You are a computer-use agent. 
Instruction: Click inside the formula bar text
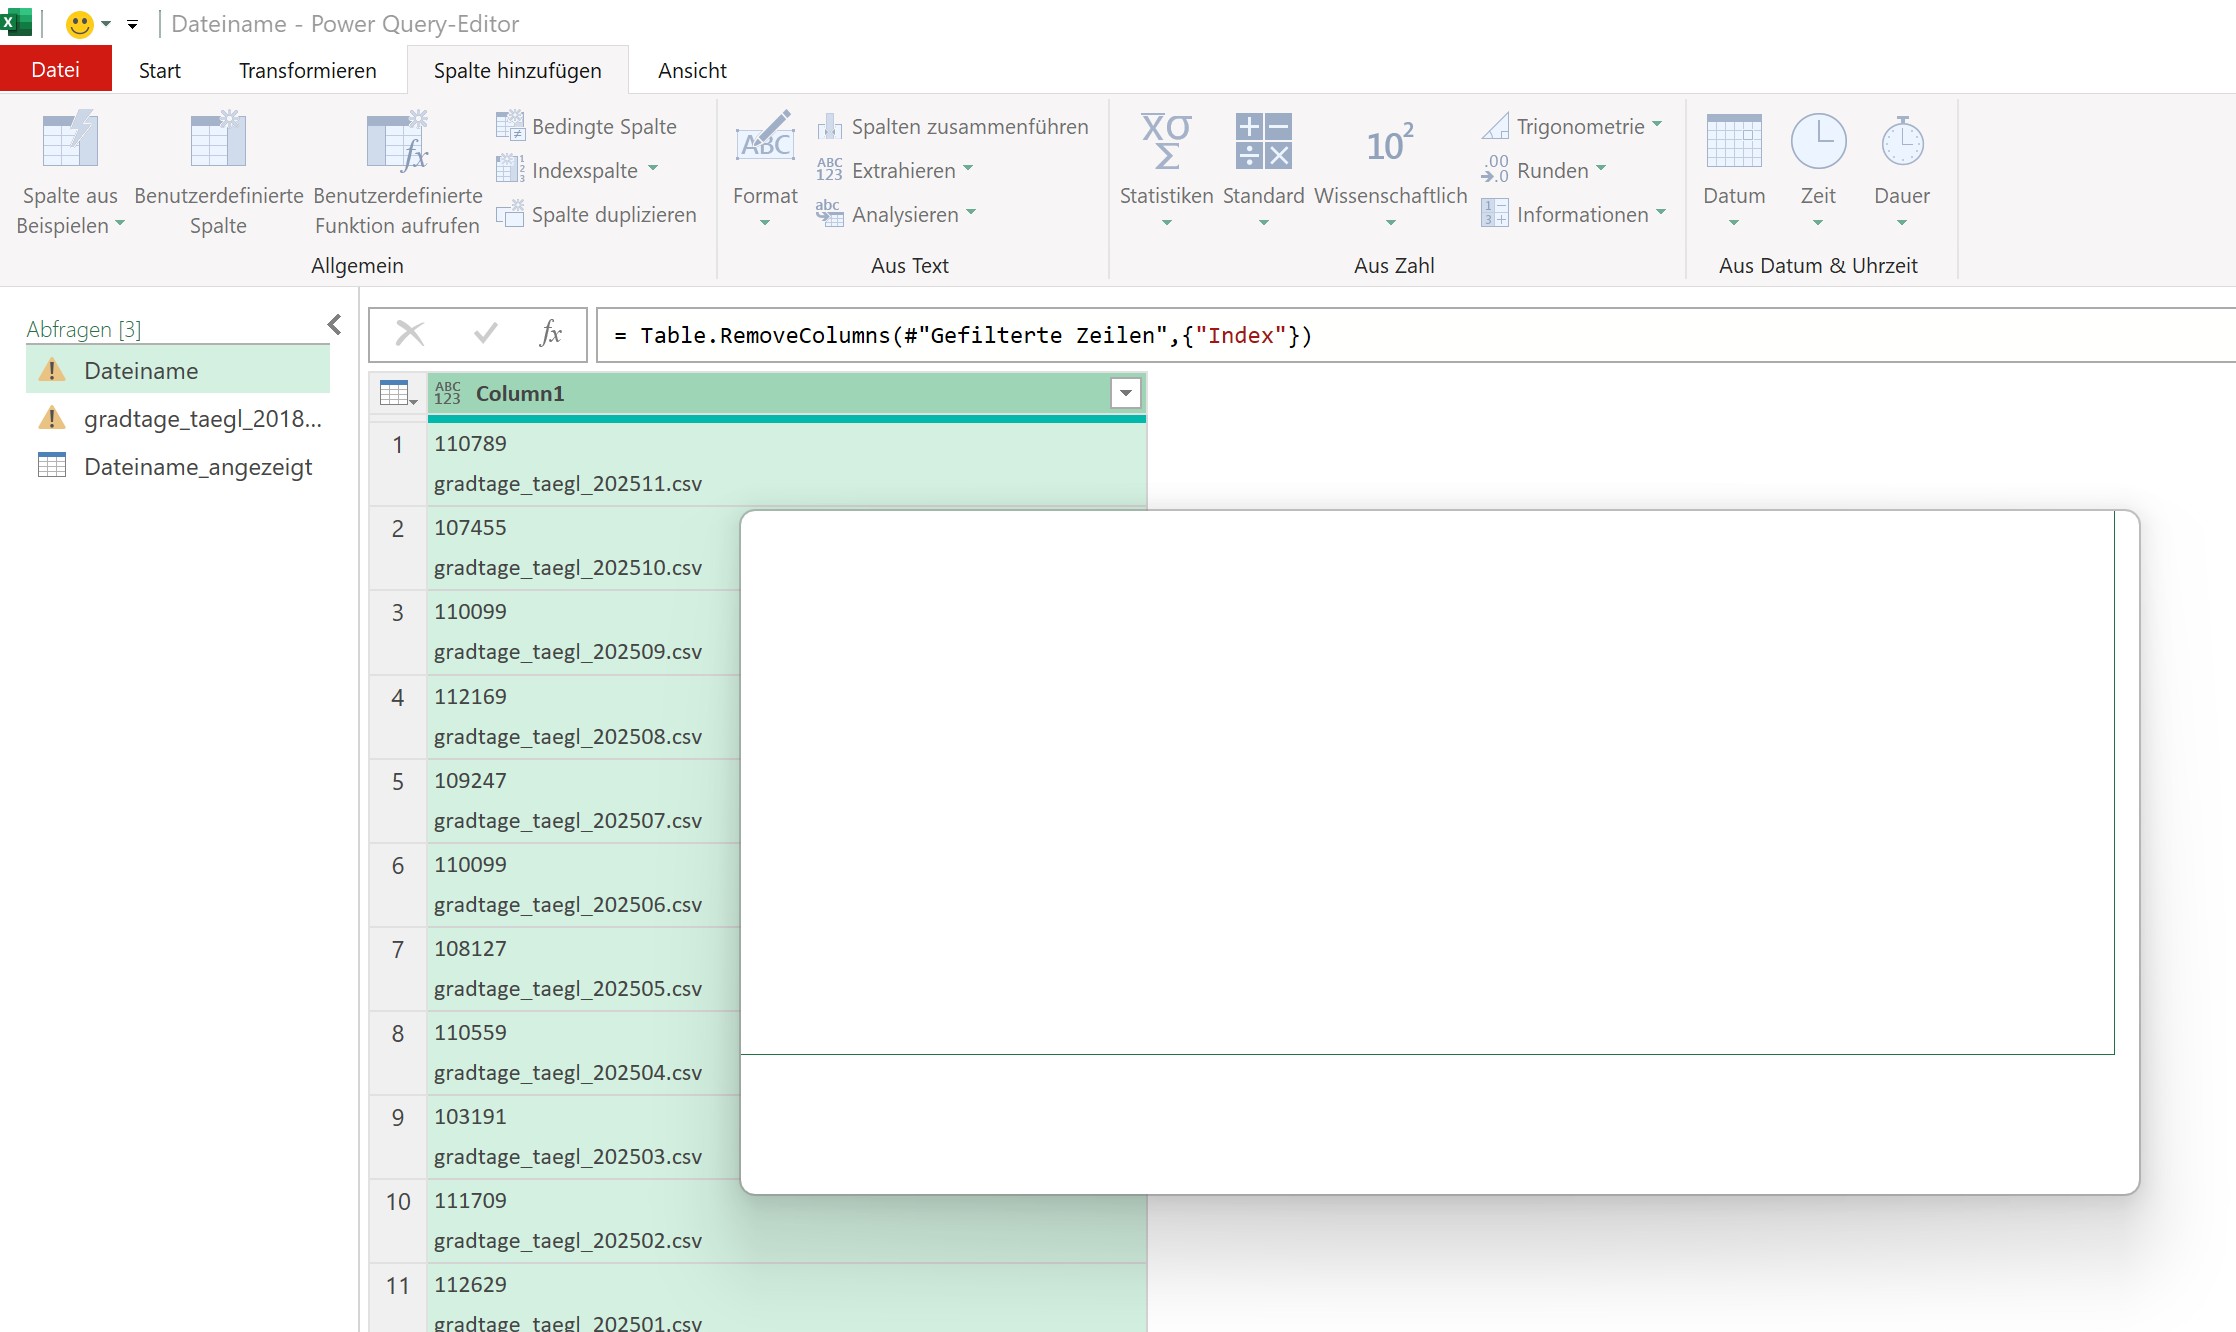pyautogui.click(x=960, y=336)
